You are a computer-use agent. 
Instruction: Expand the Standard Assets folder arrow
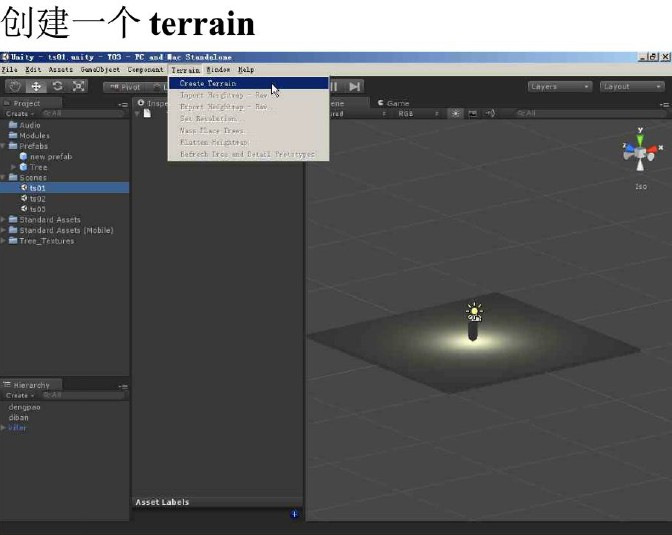(x=3, y=219)
